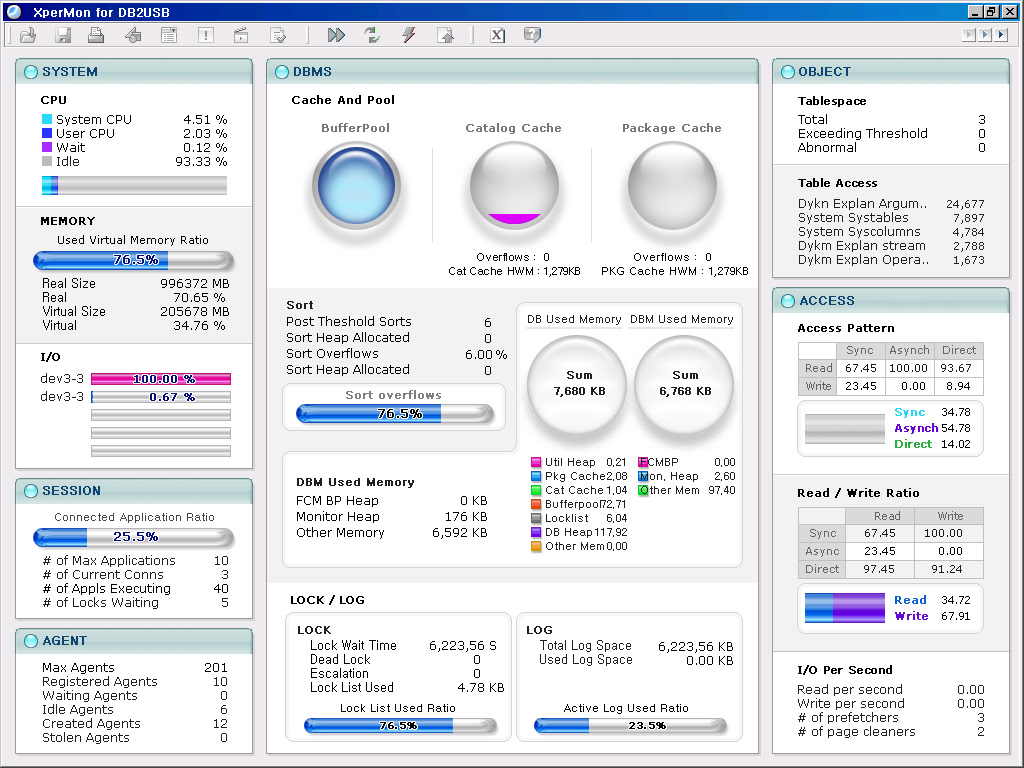Click the System CPU cyan color swatch
This screenshot has width=1024, height=768.
pyautogui.click(x=47, y=120)
